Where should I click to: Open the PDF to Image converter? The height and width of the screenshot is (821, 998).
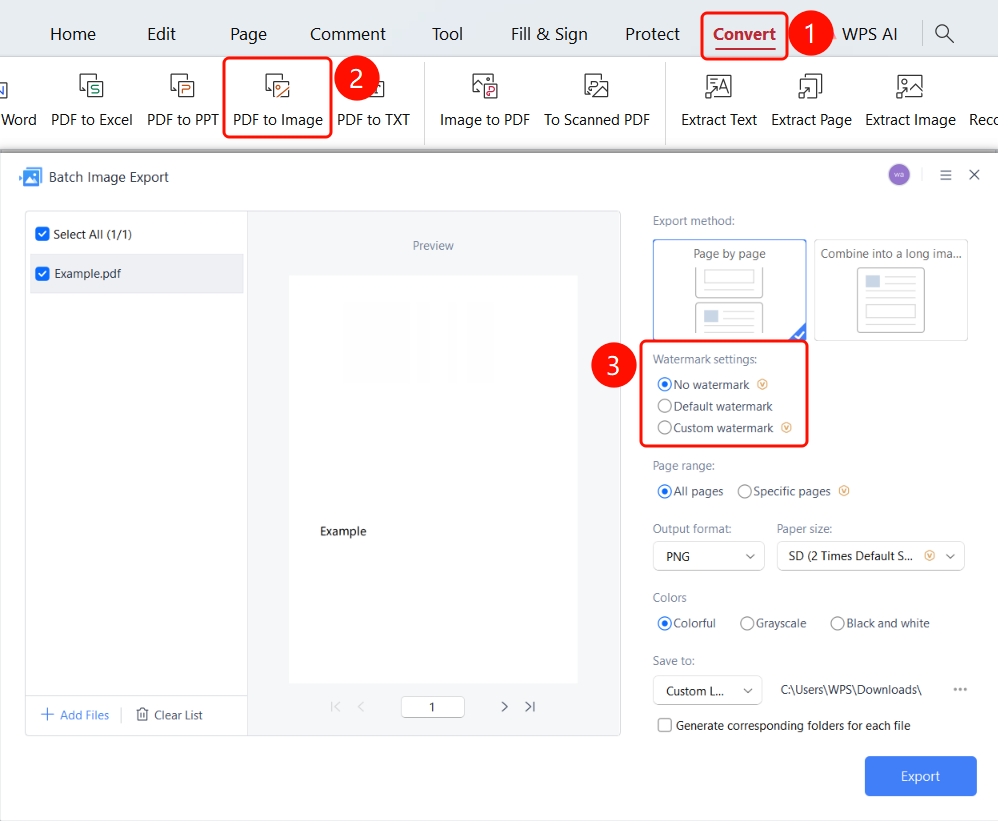pos(278,99)
